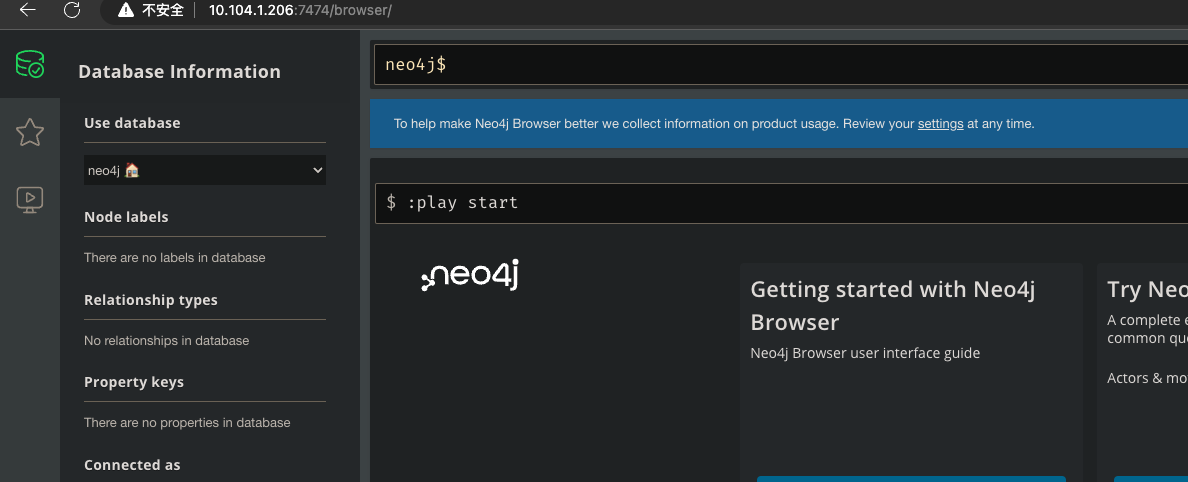This screenshot has height=482, width=1188.
Task: Select the Getting started with Neo4j Browser card
Action: coord(911,372)
